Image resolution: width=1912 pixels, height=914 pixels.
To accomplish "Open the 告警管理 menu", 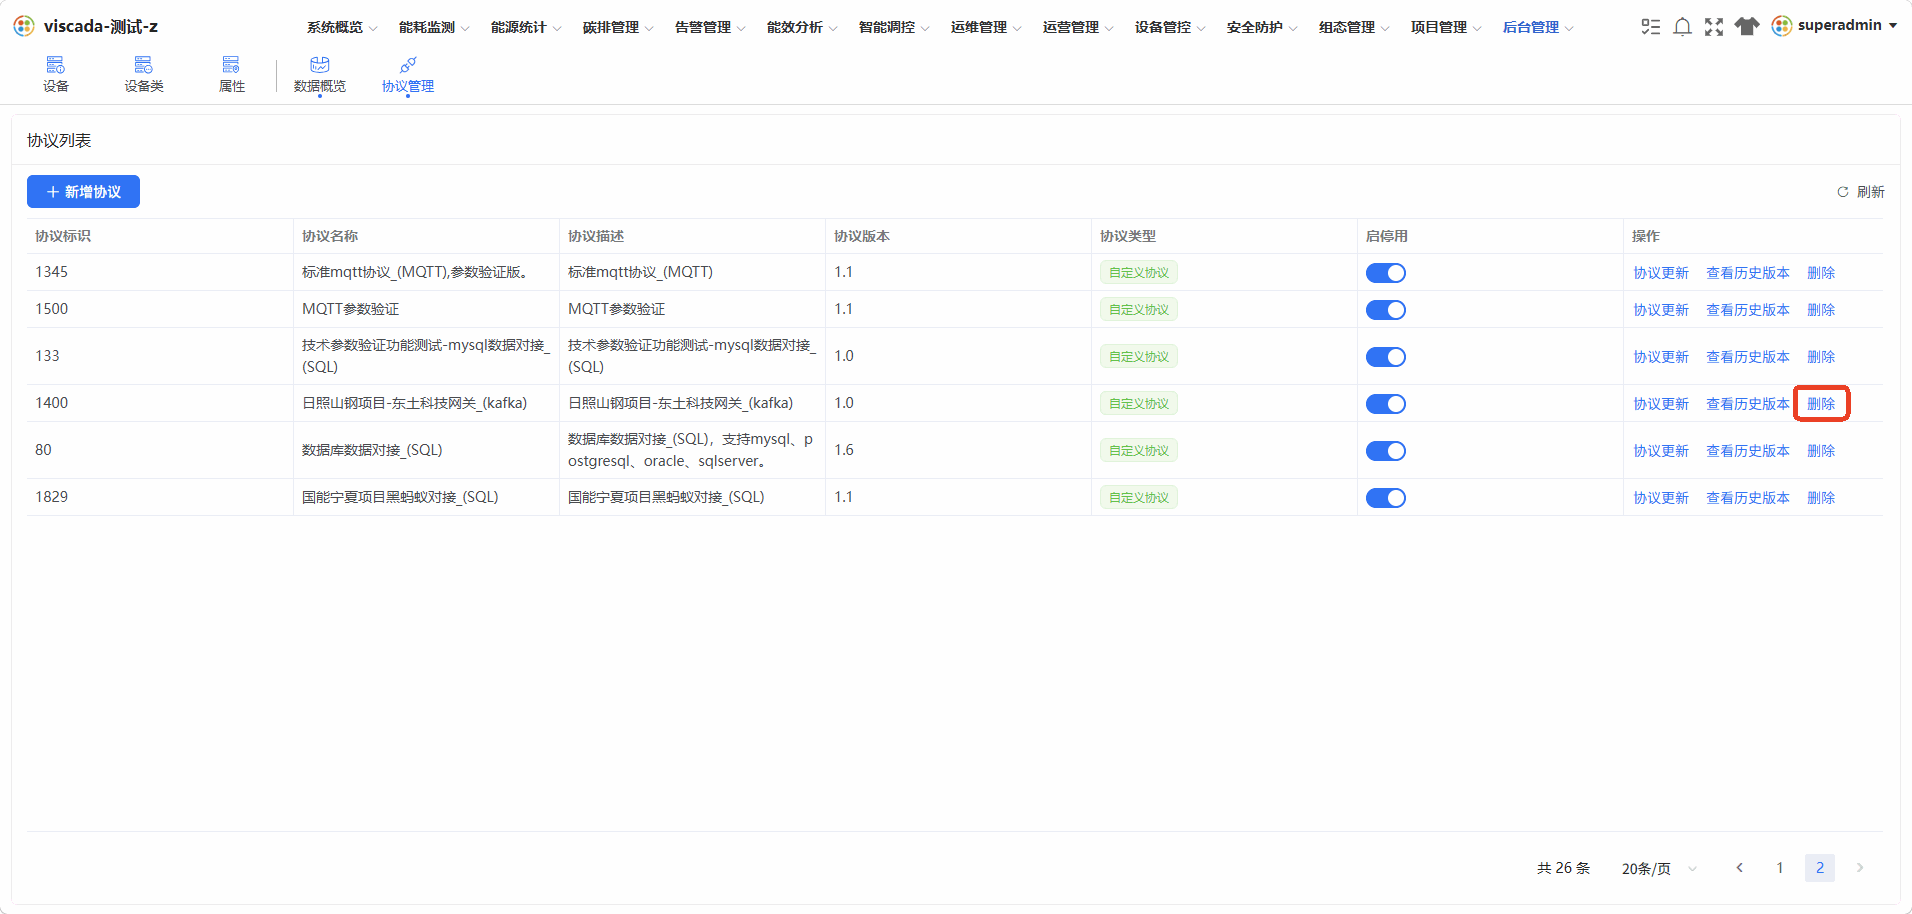I will click(710, 27).
